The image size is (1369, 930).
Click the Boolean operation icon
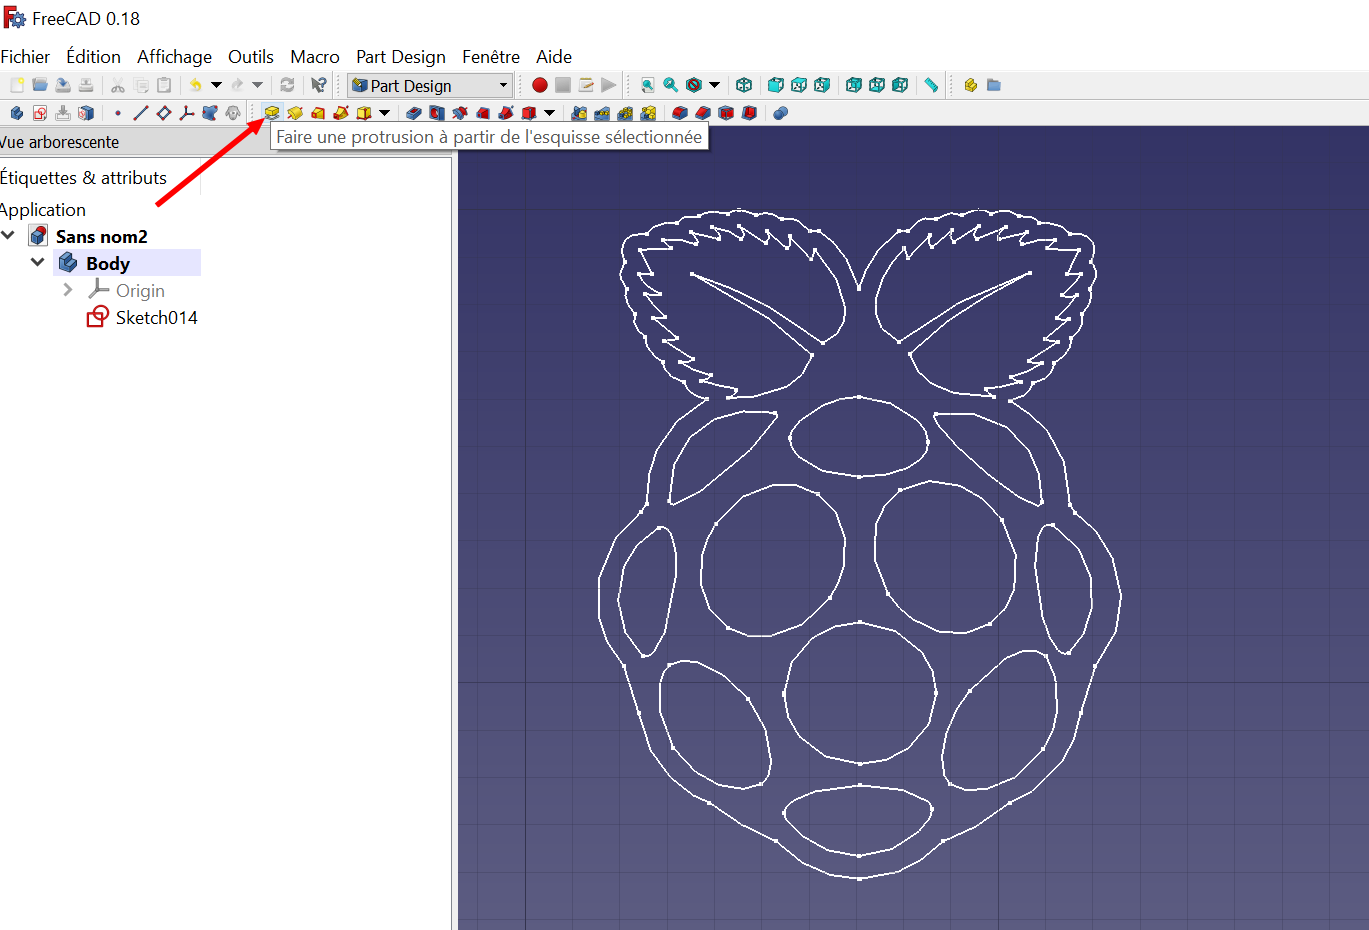[781, 113]
